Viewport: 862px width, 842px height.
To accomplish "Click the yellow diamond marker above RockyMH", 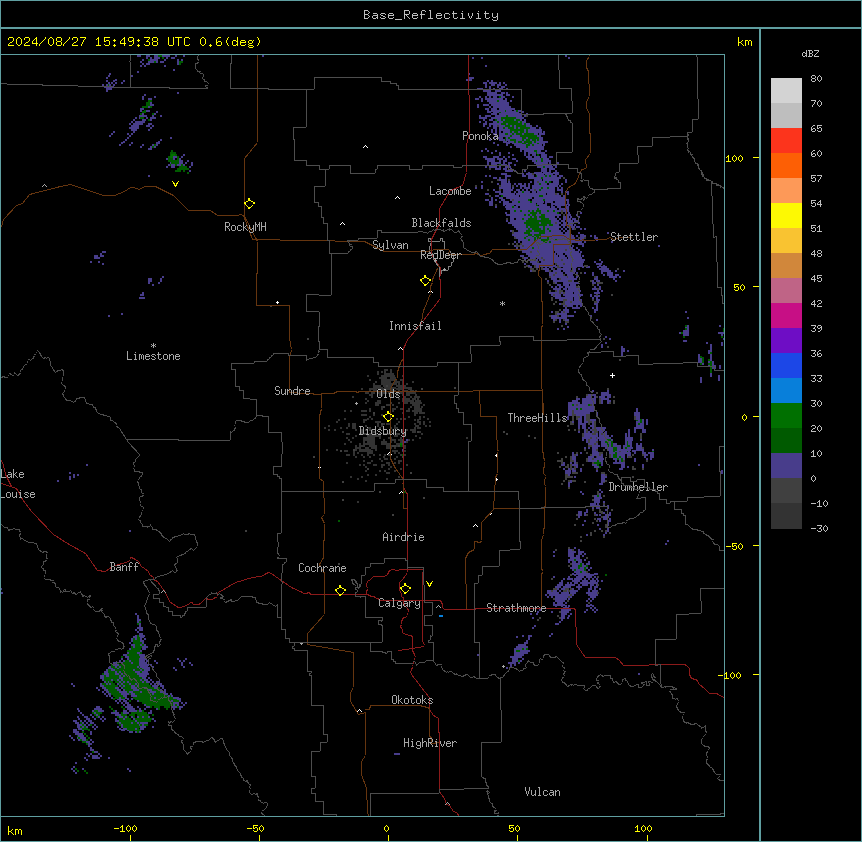I will [x=250, y=204].
